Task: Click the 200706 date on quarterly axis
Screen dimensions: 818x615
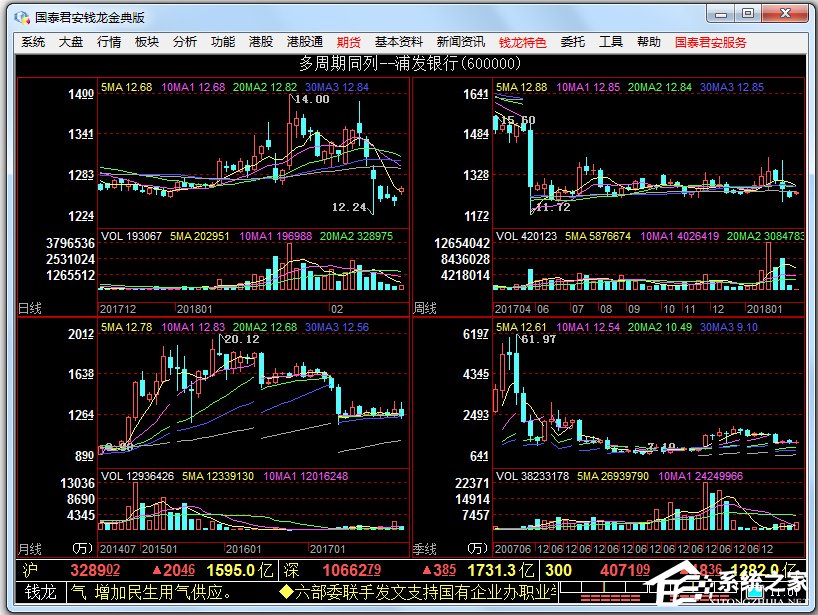Action: coord(513,549)
